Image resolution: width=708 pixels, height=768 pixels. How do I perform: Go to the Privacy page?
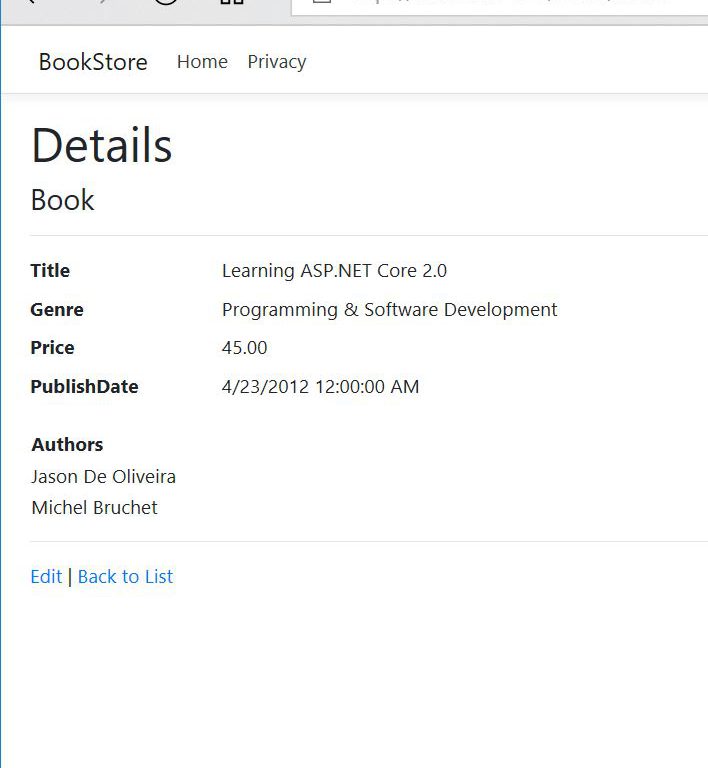click(276, 62)
